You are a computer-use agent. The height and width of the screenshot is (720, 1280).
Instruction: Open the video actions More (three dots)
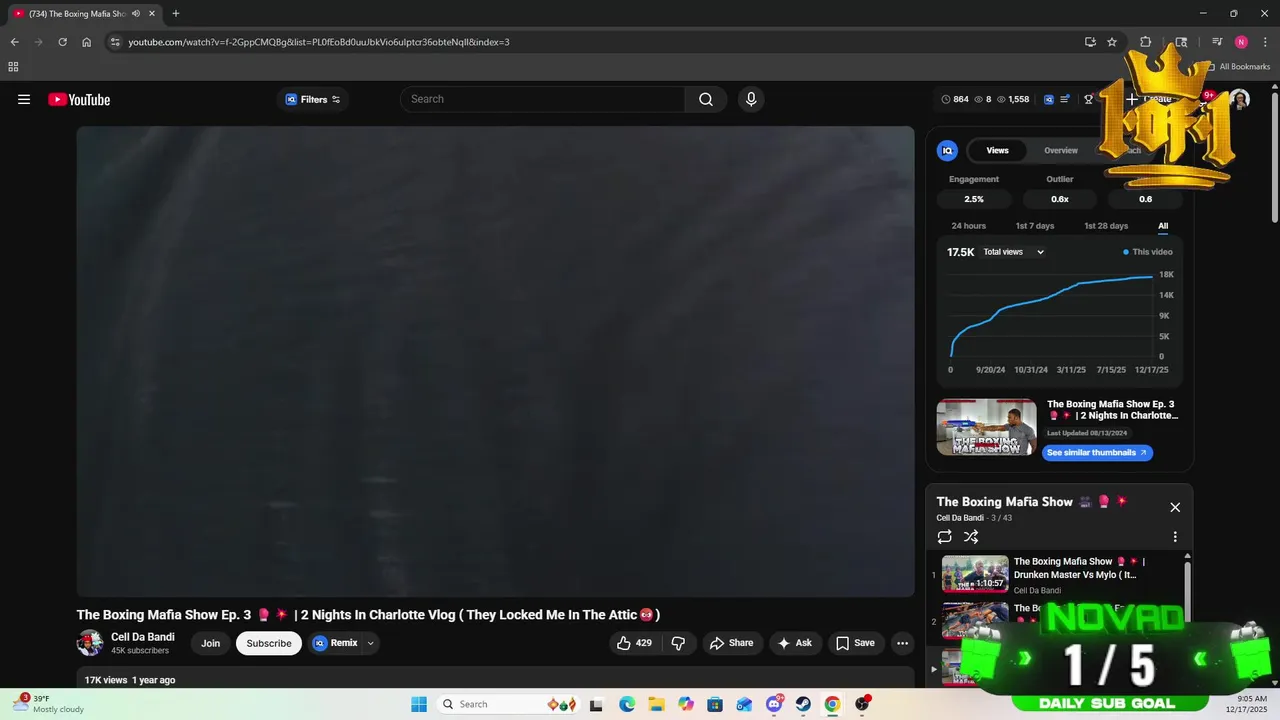point(902,643)
